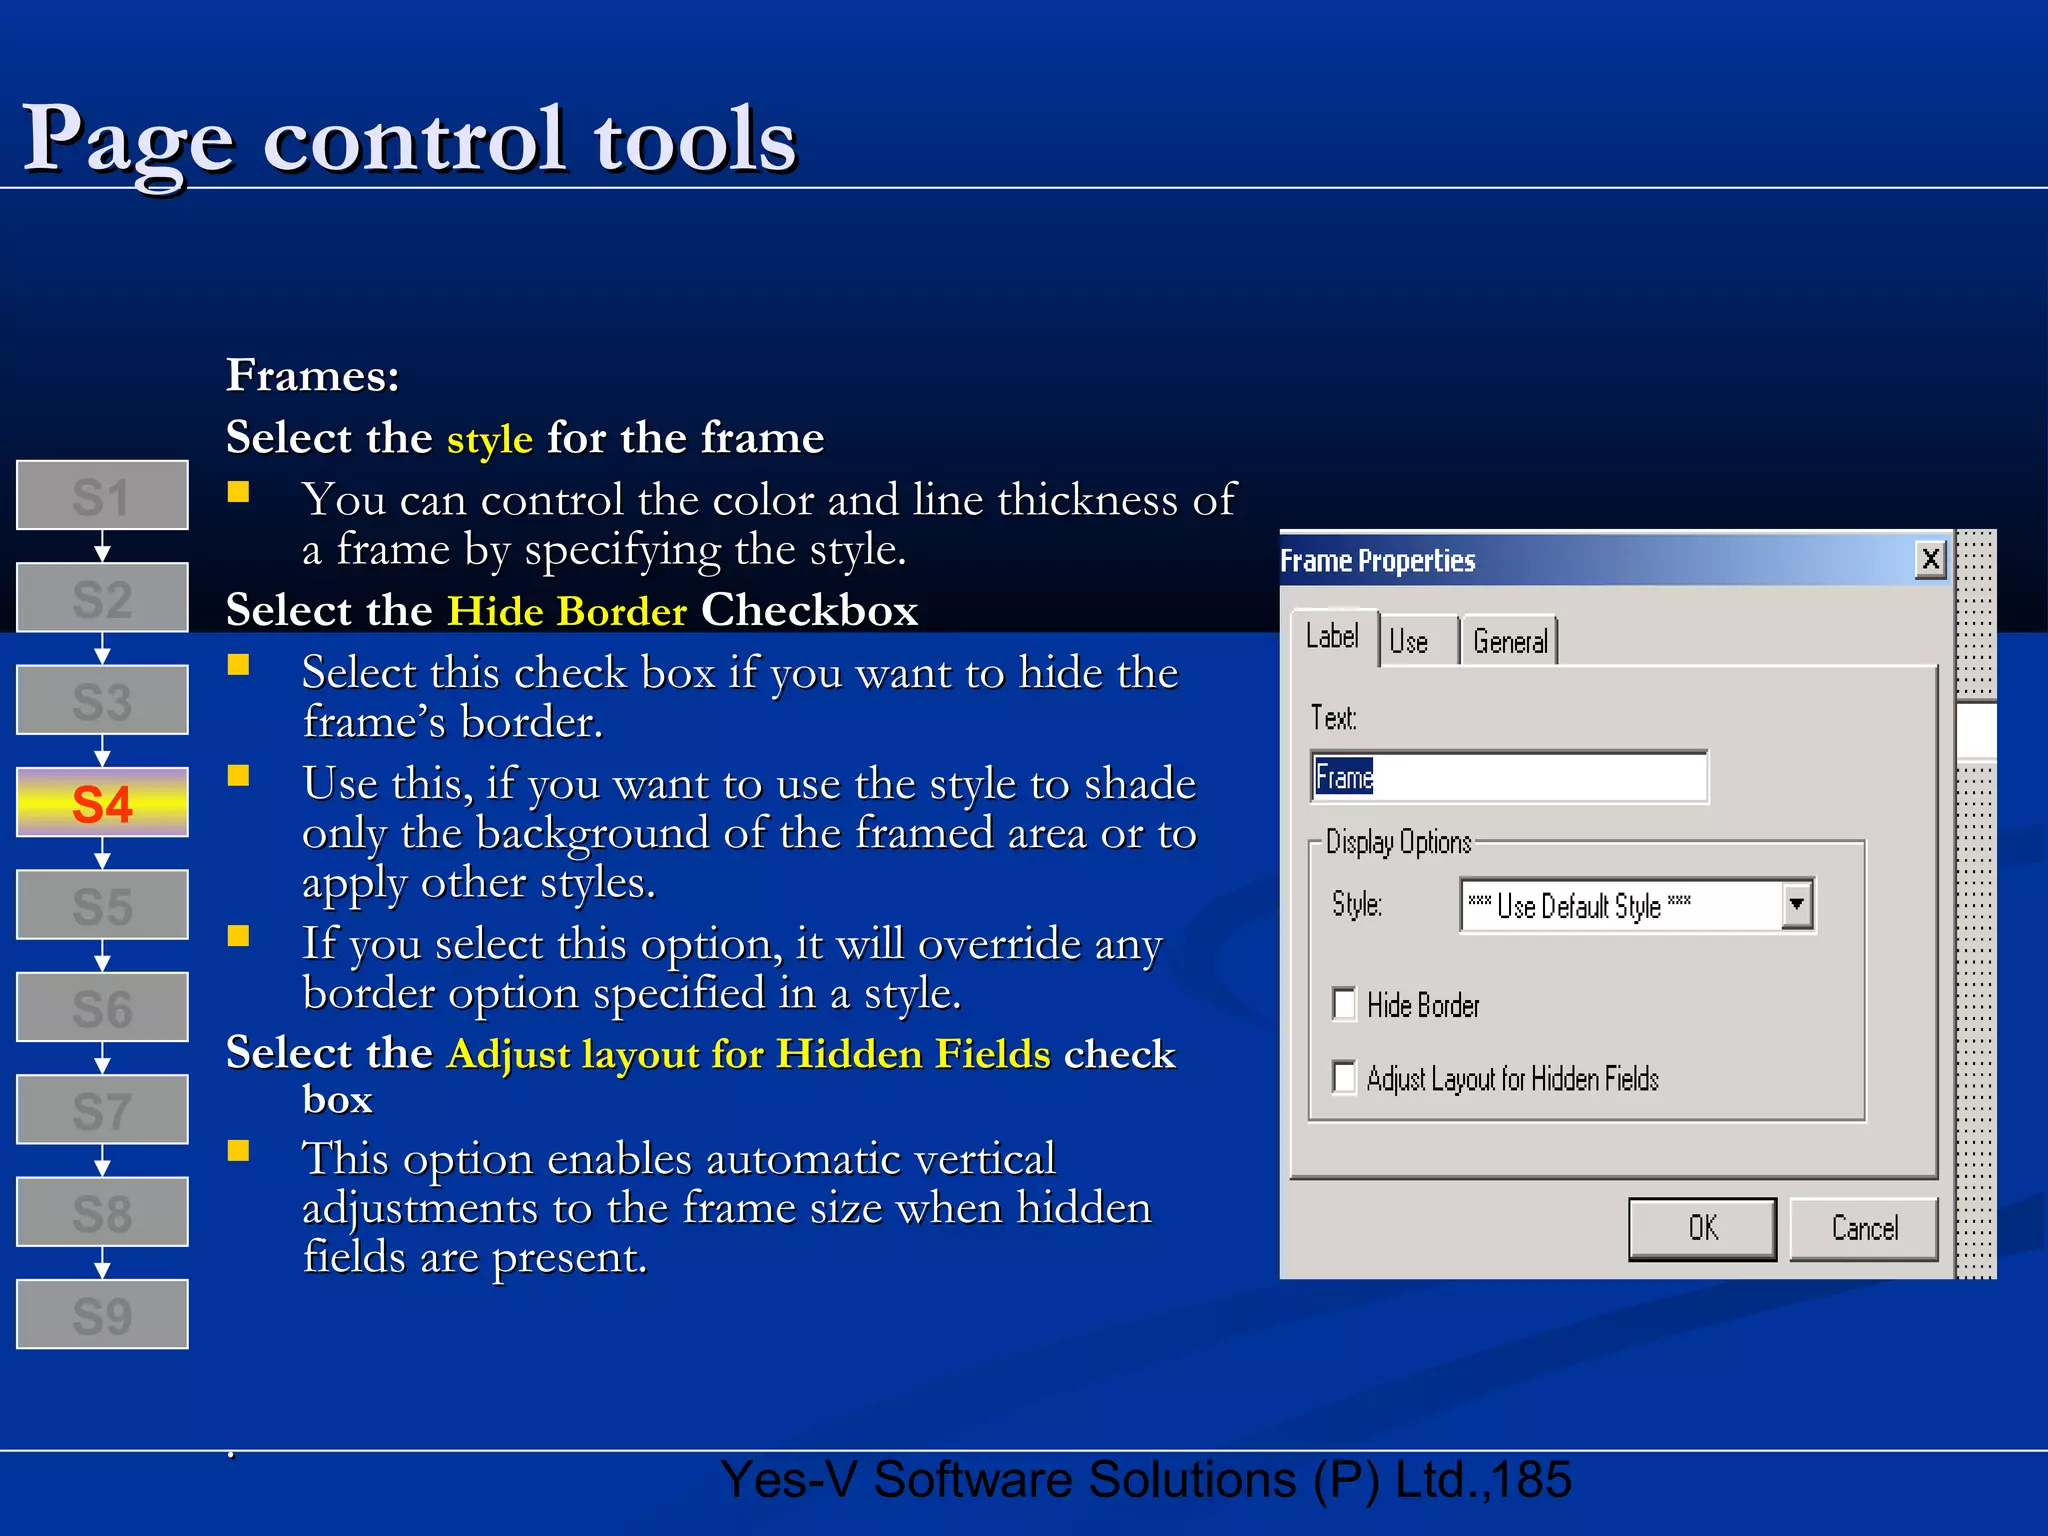Screen dimensions: 2048x1536
Task: Jump to section S1
Action: 102,495
